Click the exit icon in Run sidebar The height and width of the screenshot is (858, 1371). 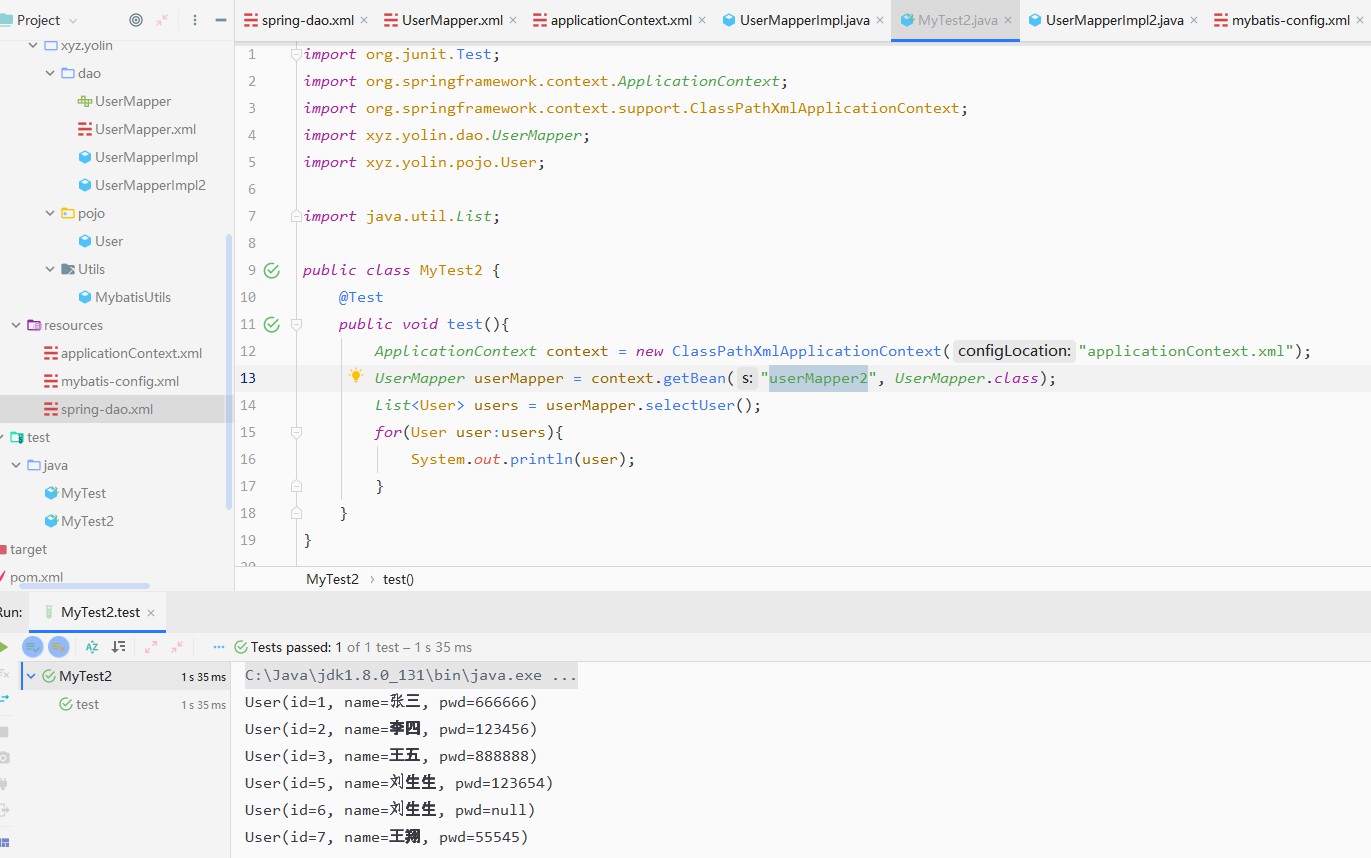click(x=4, y=810)
